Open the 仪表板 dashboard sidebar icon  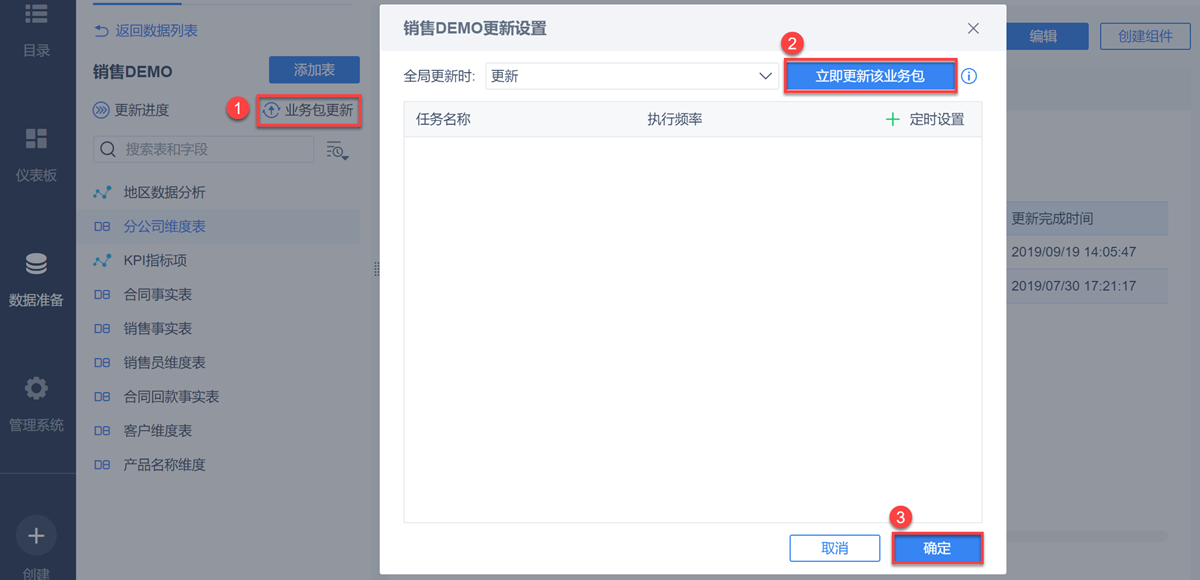click(x=36, y=139)
